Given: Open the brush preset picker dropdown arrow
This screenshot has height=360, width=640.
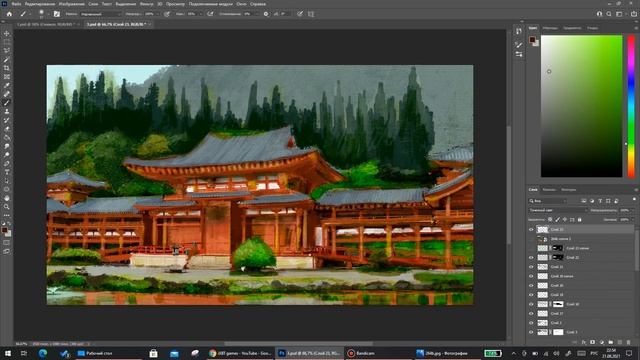Looking at the screenshot, I should [48, 14].
